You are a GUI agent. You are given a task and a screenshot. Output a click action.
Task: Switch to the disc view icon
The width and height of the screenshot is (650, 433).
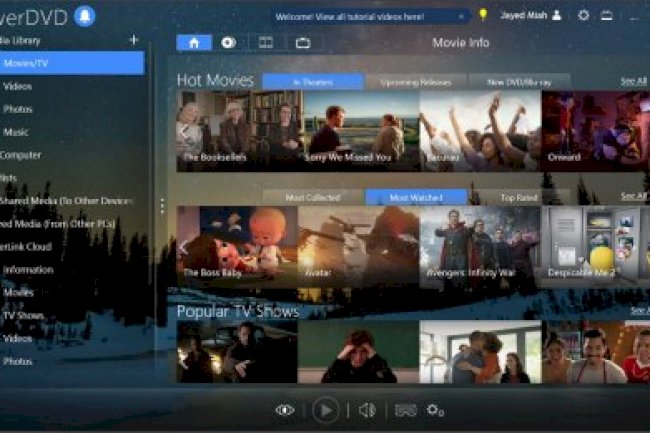coord(228,42)
